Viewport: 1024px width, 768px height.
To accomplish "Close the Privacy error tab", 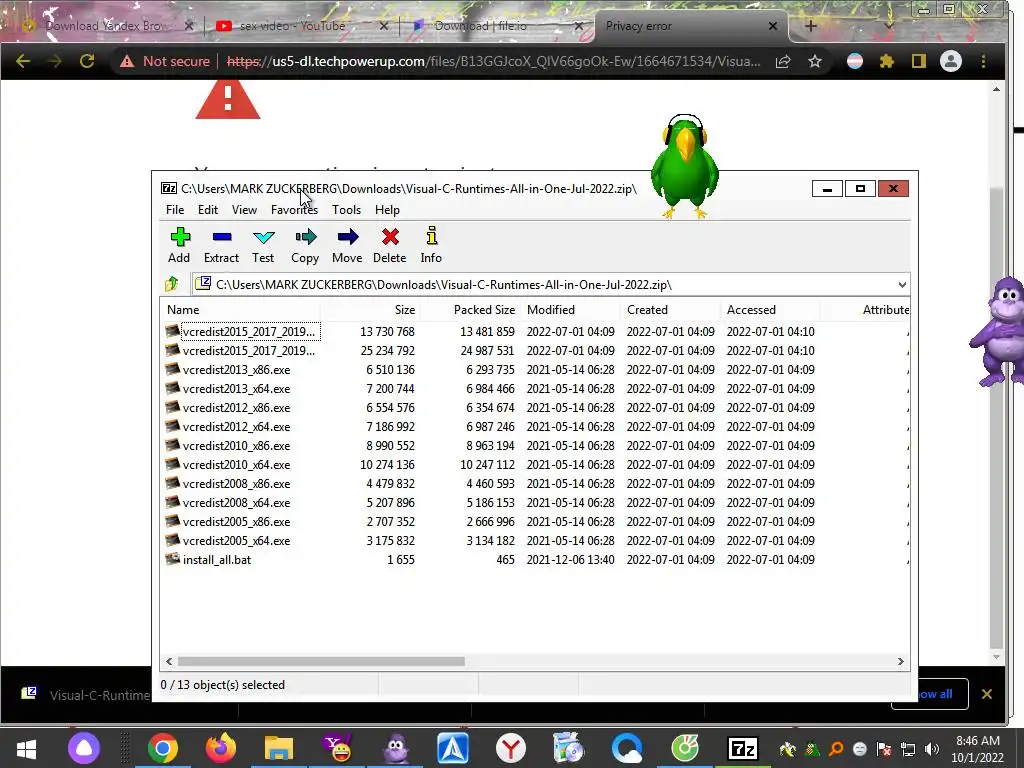I will pos(773,26).
